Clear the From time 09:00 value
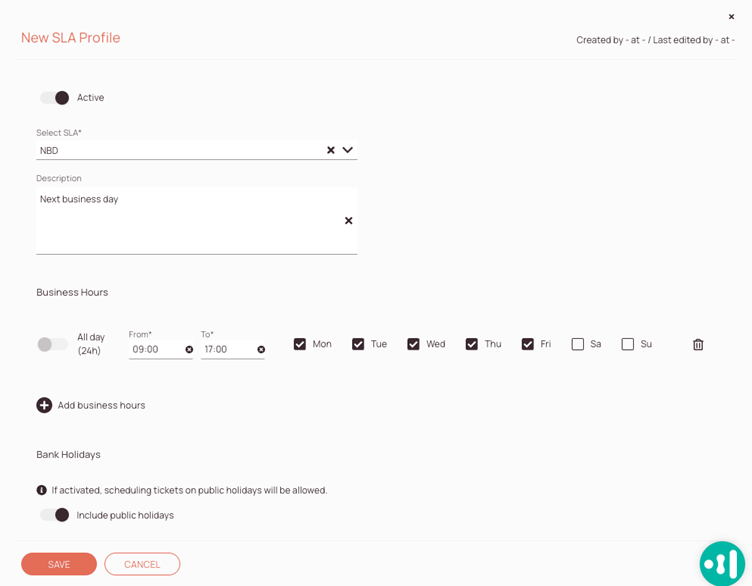The height and width of the screenshot is (586, 752). (189, 350)
